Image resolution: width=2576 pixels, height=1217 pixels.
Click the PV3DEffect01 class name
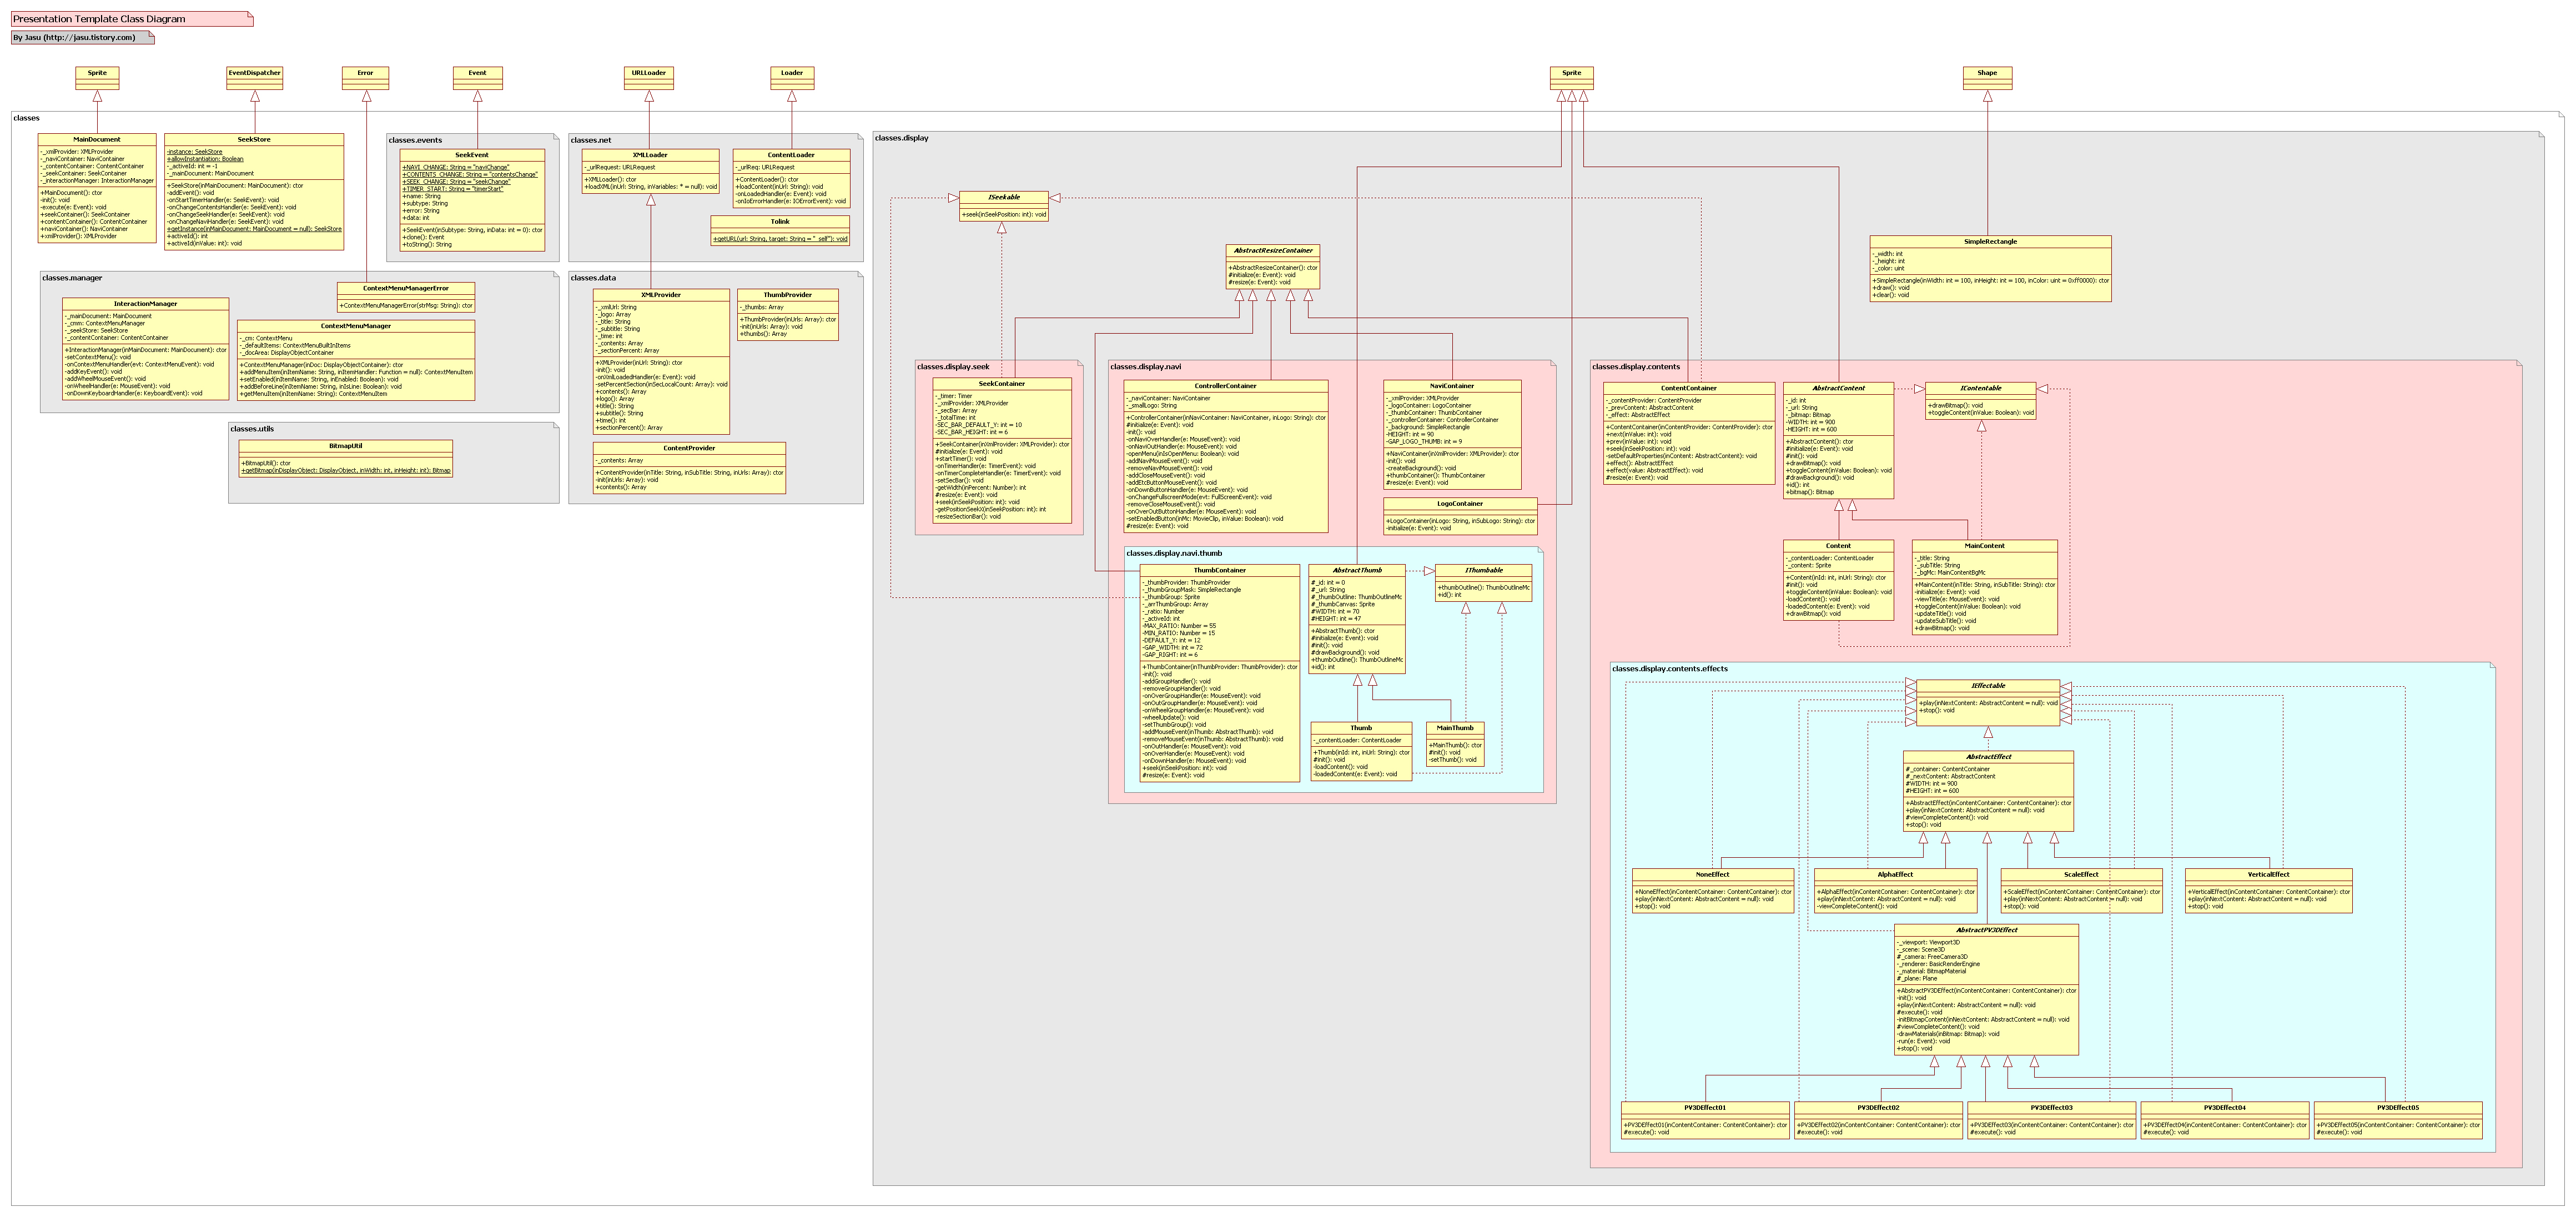click(x=1705, y=1108)
